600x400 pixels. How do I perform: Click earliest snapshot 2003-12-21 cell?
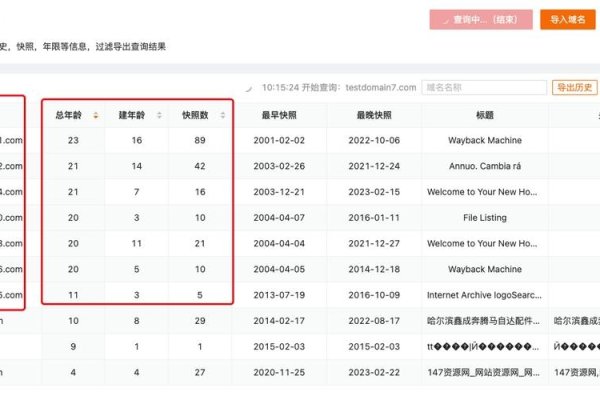pos(279,192)
